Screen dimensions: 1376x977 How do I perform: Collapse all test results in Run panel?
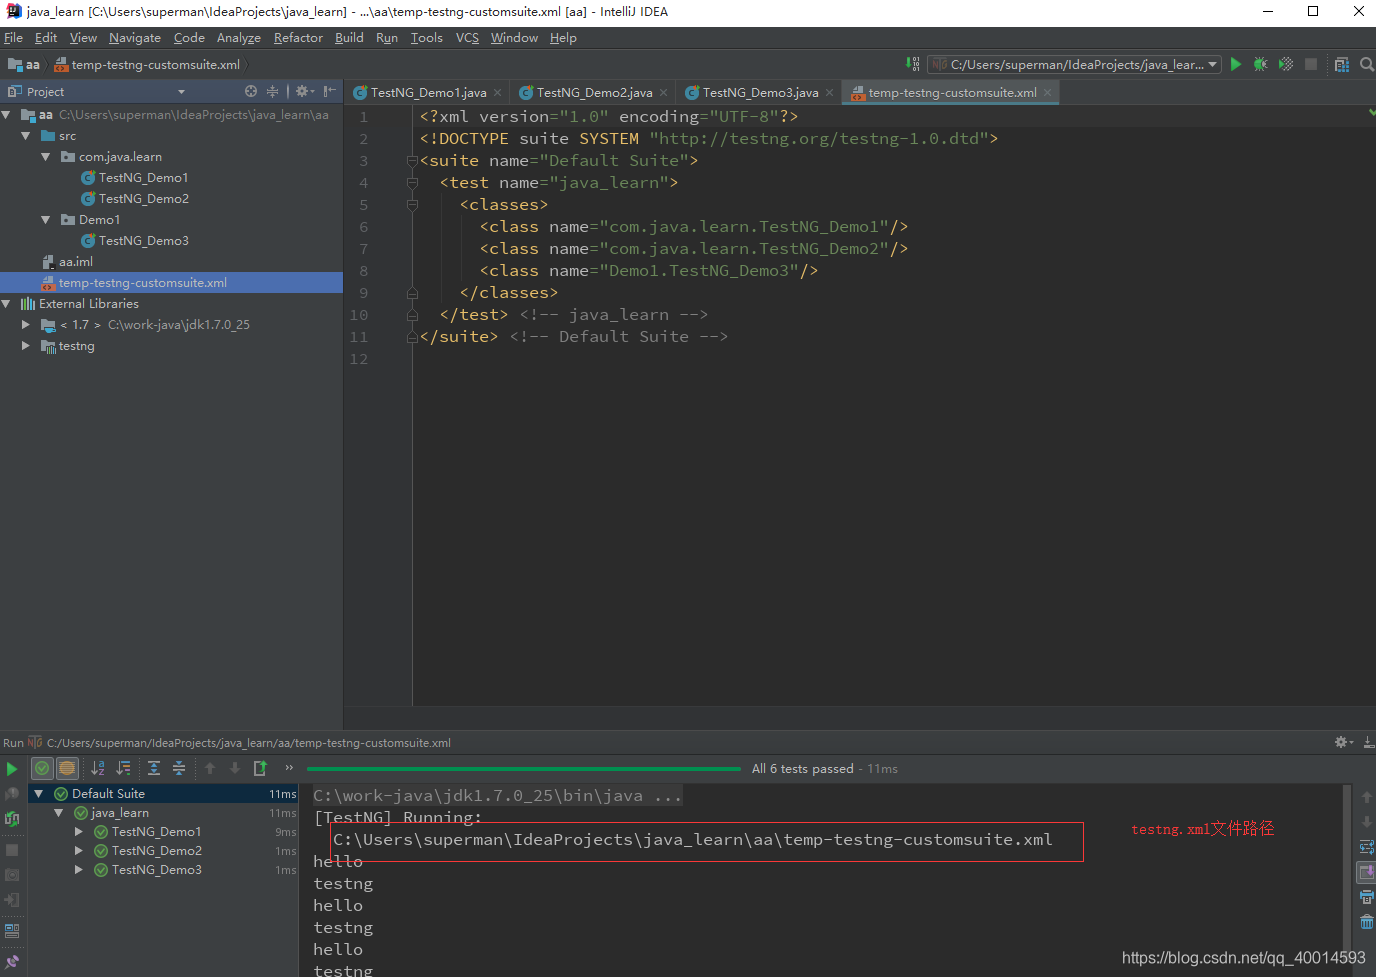[179, 768]
